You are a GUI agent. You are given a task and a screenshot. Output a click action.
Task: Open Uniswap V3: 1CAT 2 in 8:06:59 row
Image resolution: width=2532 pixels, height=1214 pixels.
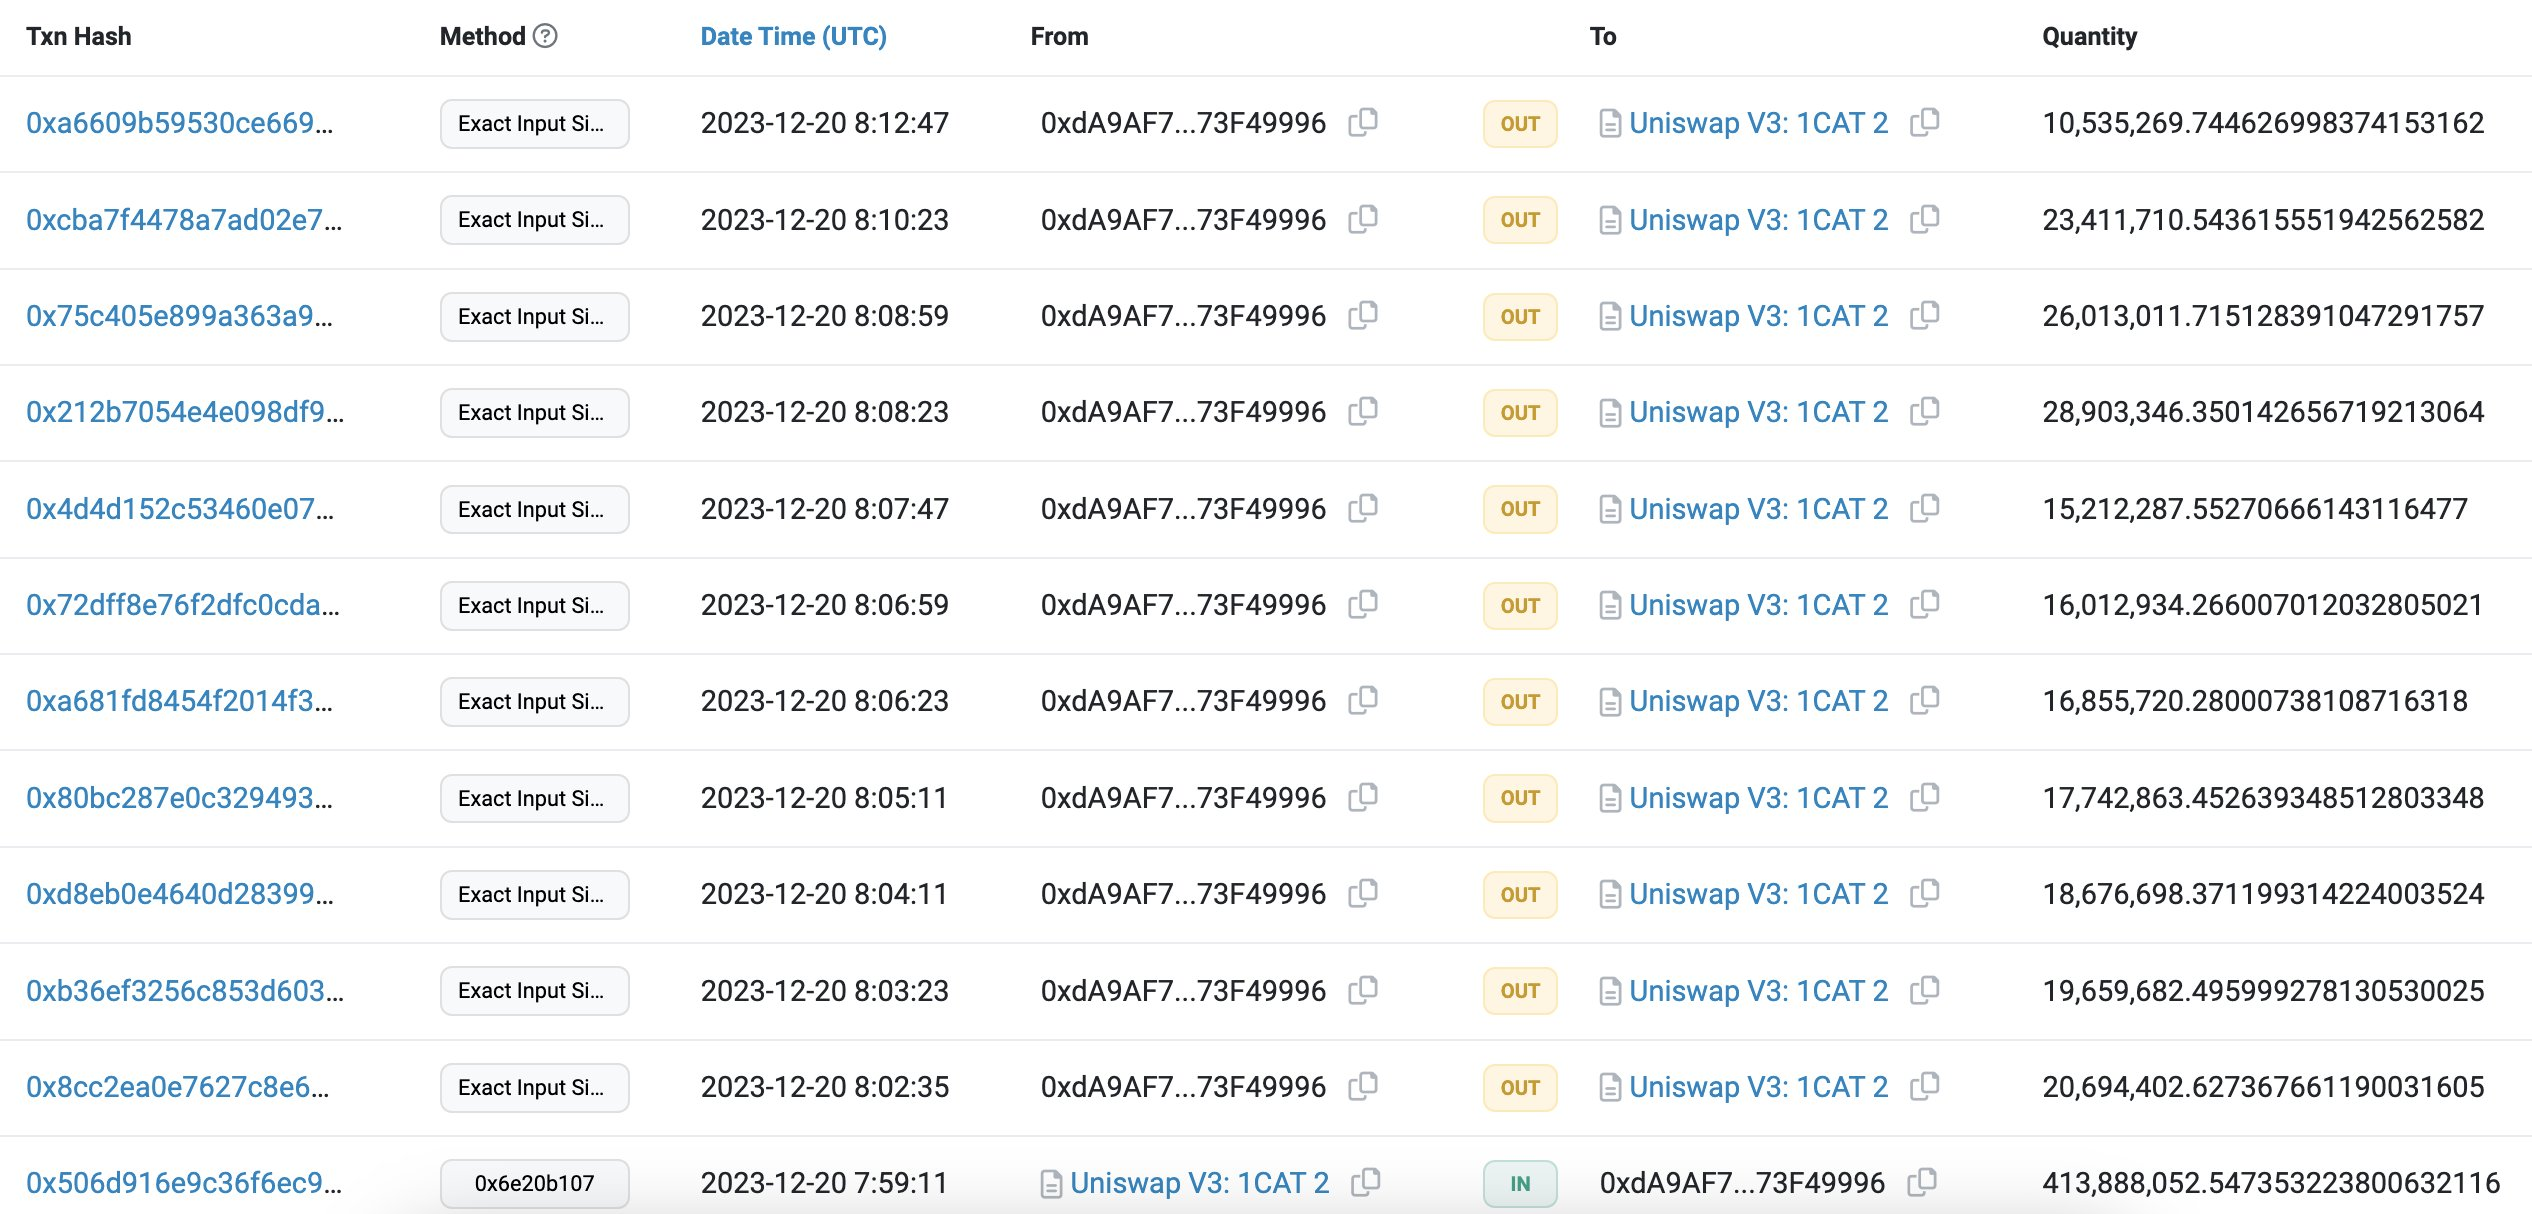tap(1758, 605)
